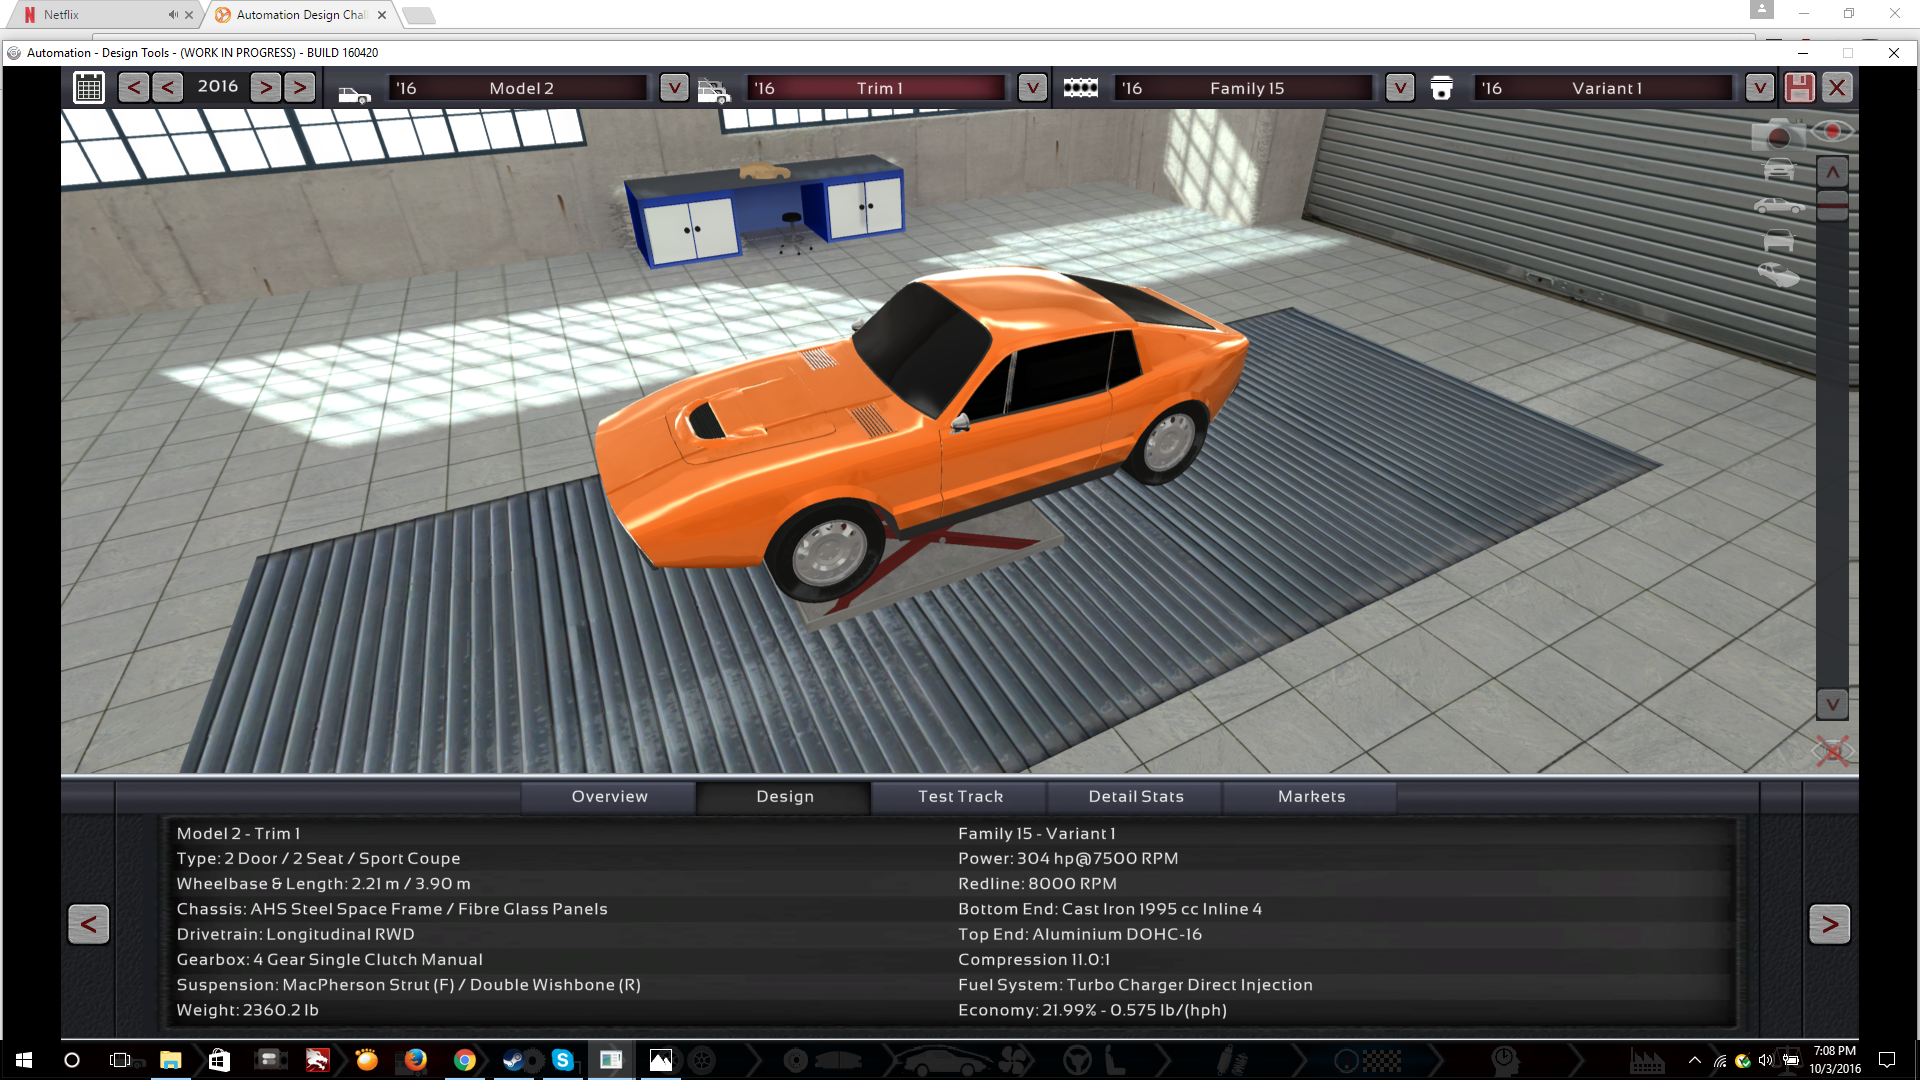Mute the Netflix tab audio icon

click(x=173, y=15)
